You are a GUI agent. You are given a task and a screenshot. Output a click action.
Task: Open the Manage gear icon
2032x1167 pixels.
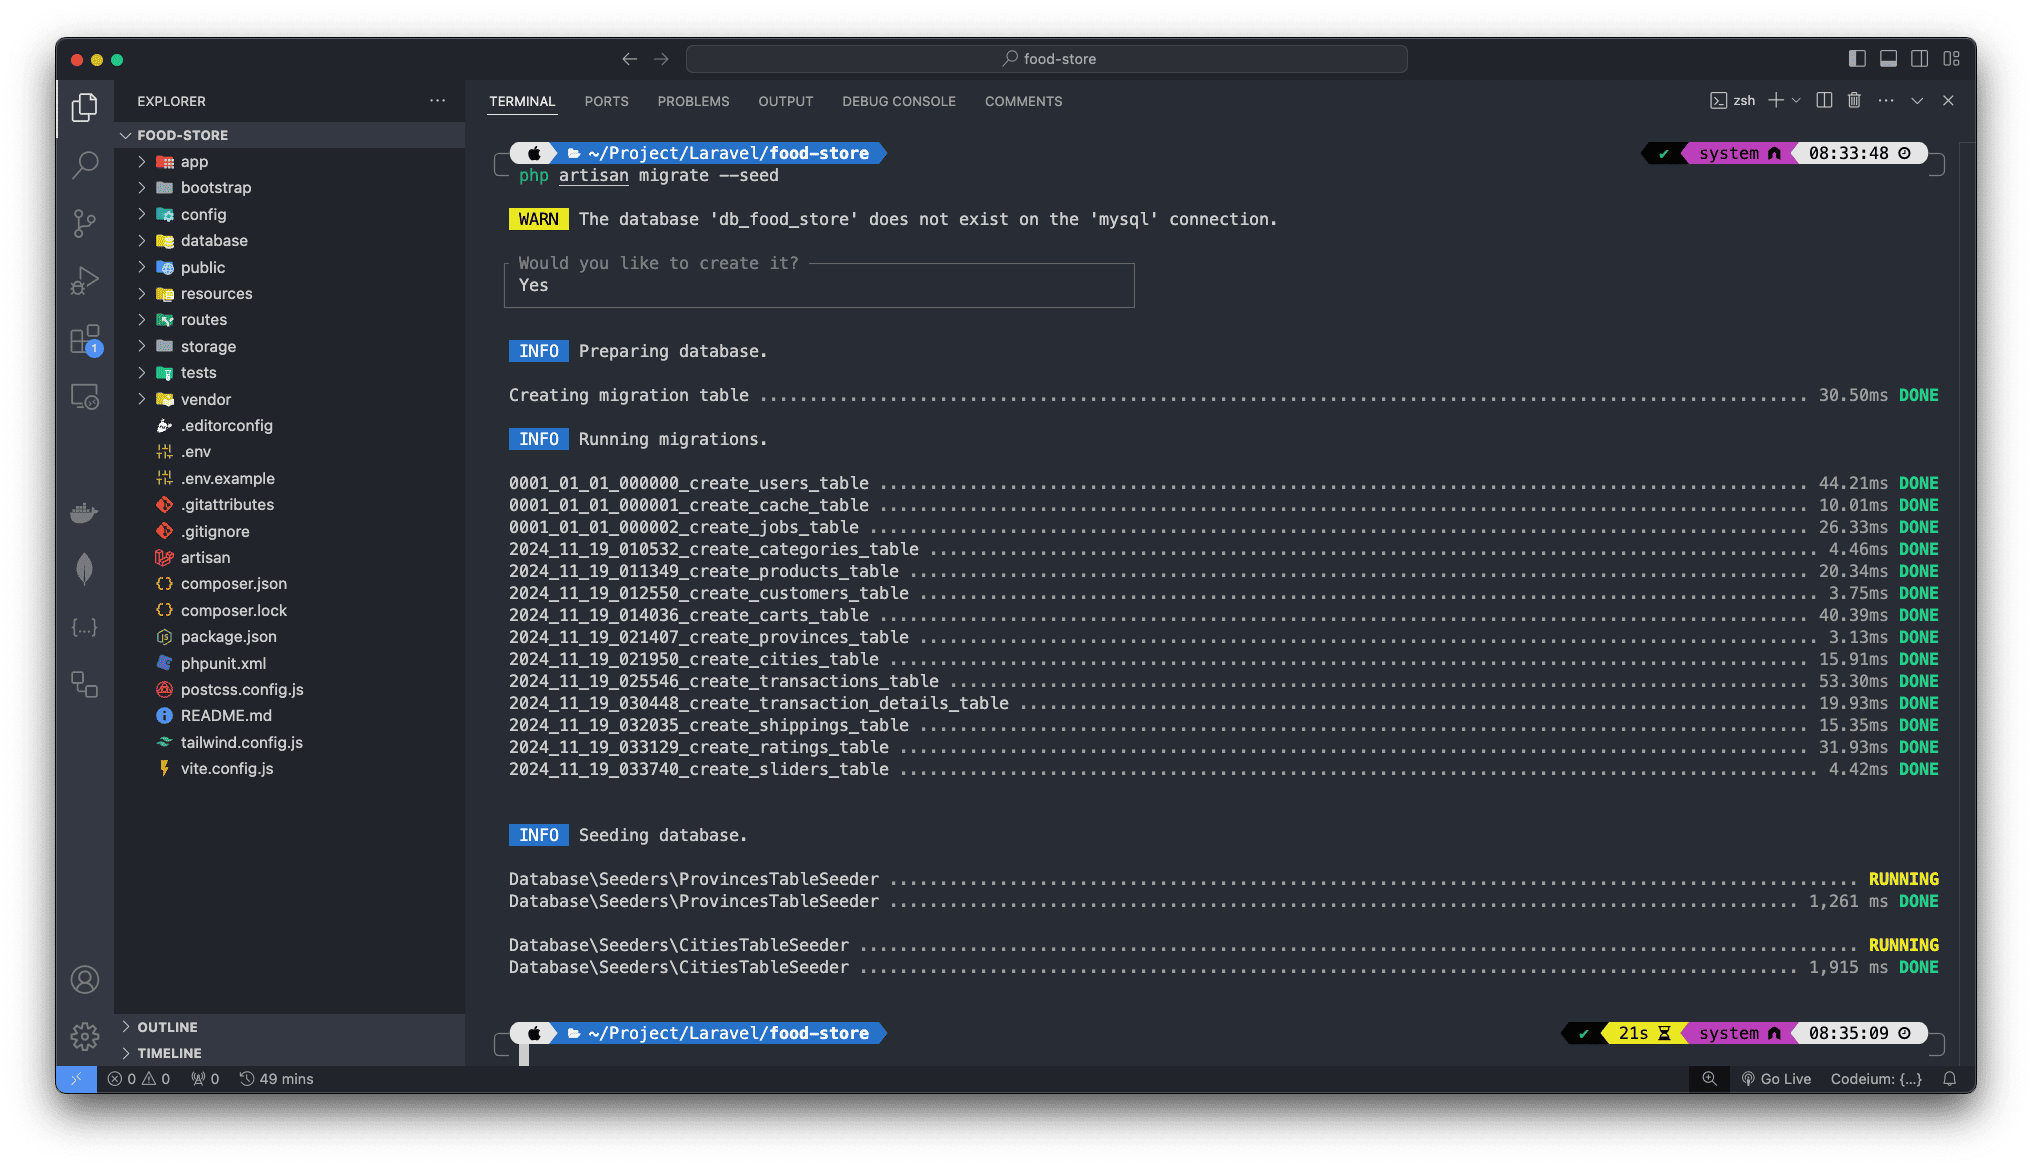[85, 1036]
